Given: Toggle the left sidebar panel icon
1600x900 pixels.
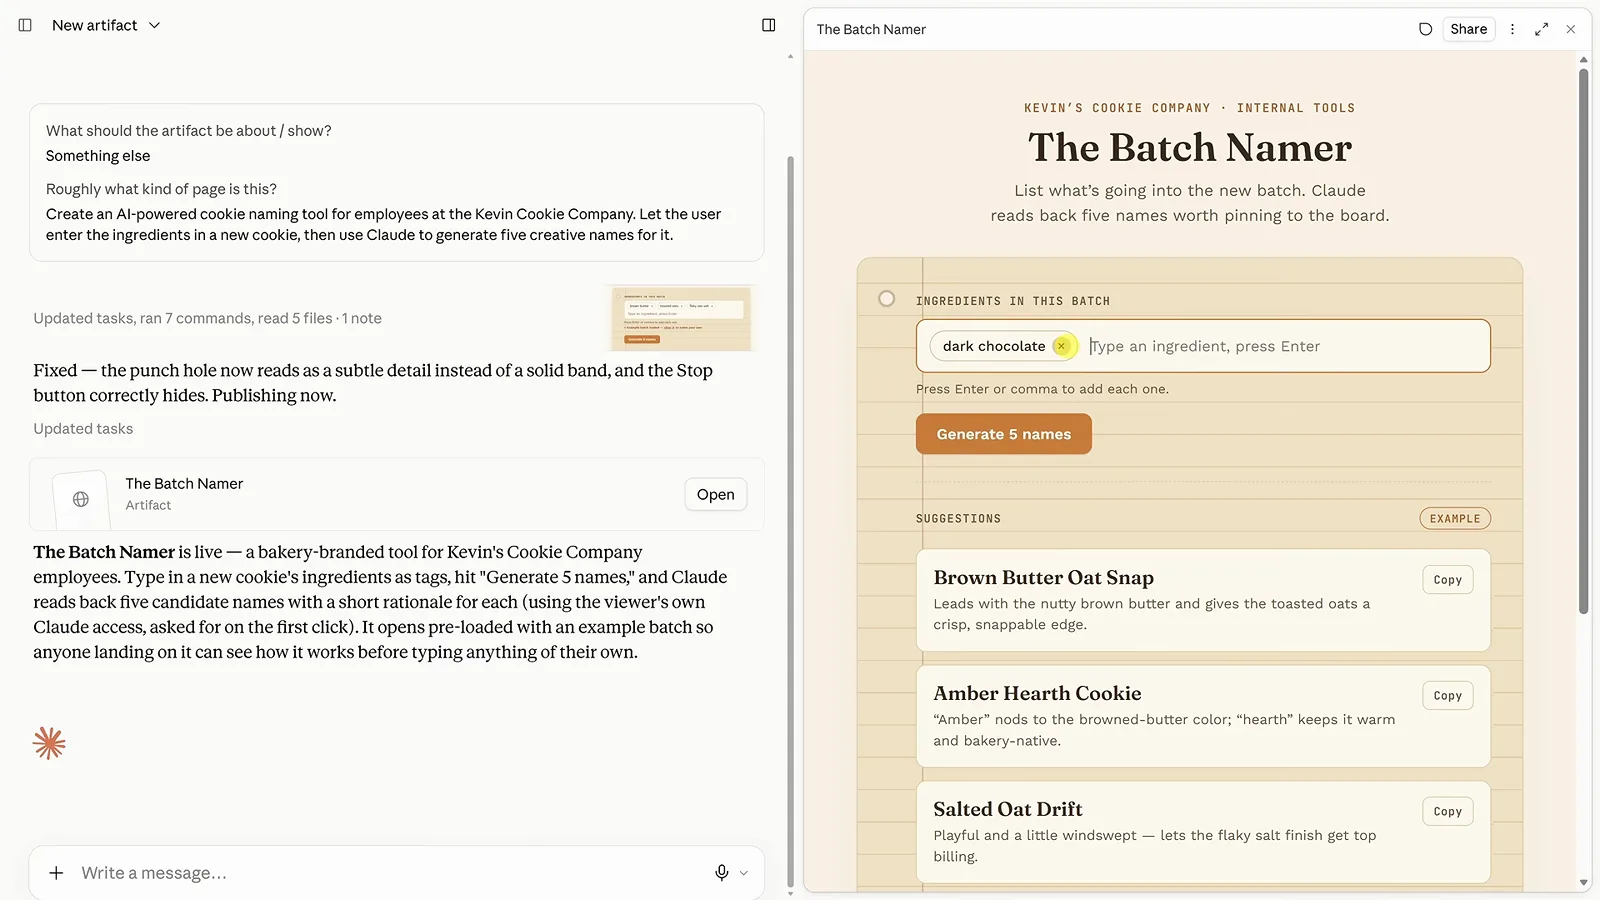Looking at the screenshot, I should [25, 25].
